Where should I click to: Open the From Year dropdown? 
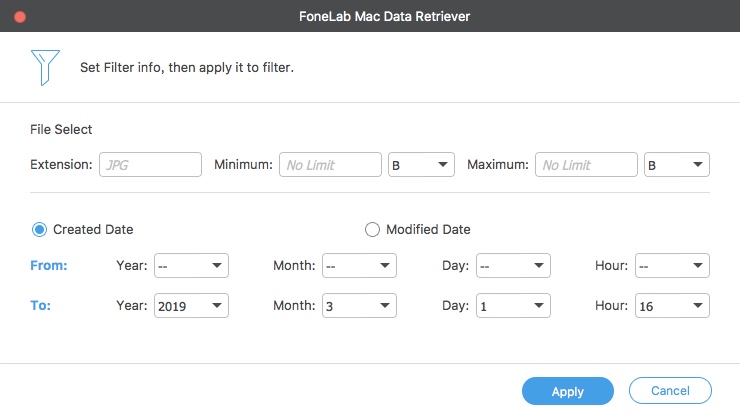click(x=191, y=266)
